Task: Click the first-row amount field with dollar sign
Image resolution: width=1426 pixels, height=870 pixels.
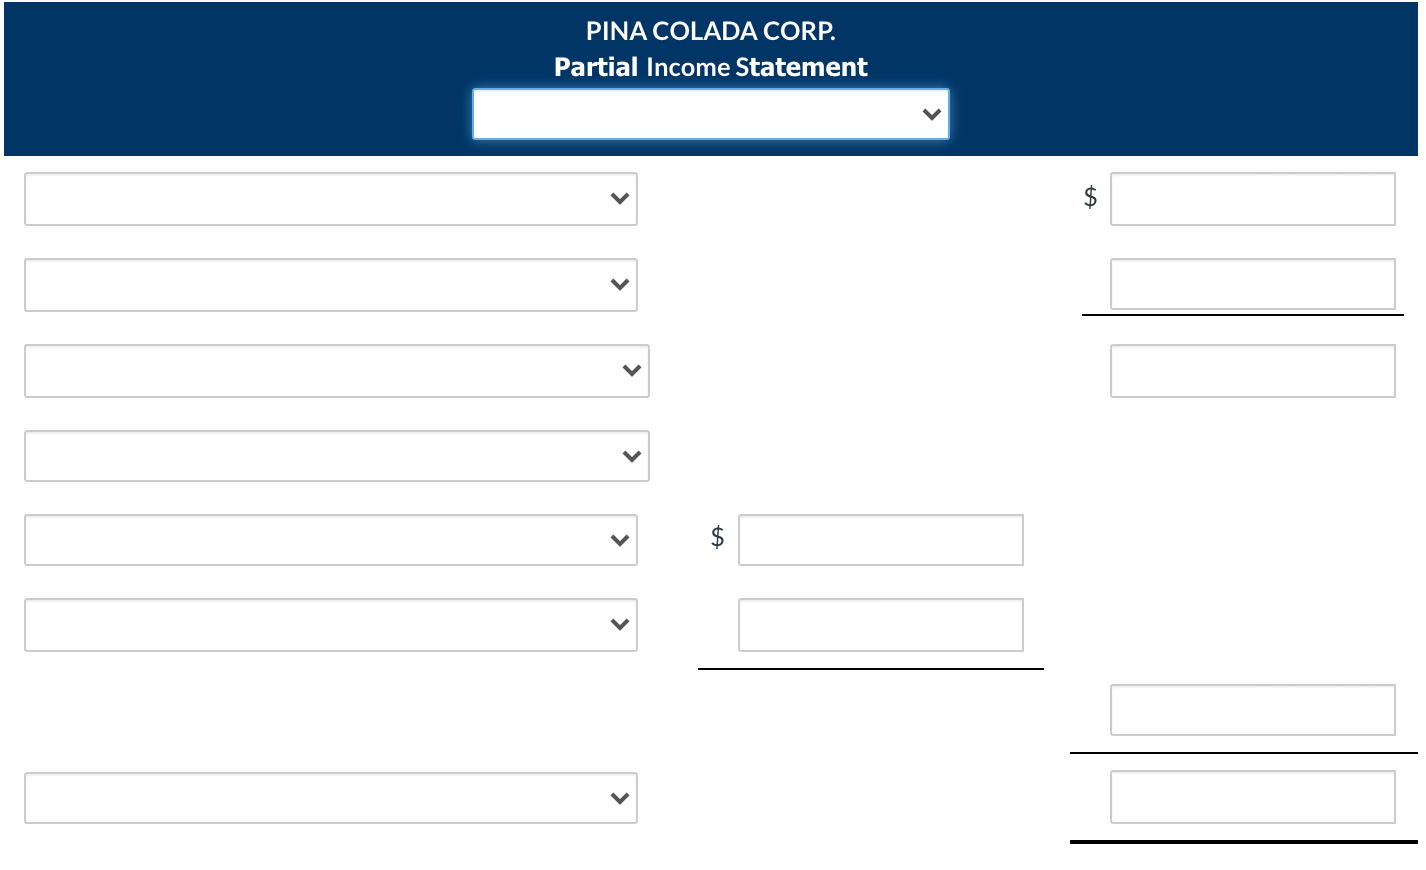Action: (x=1253, y=199)
